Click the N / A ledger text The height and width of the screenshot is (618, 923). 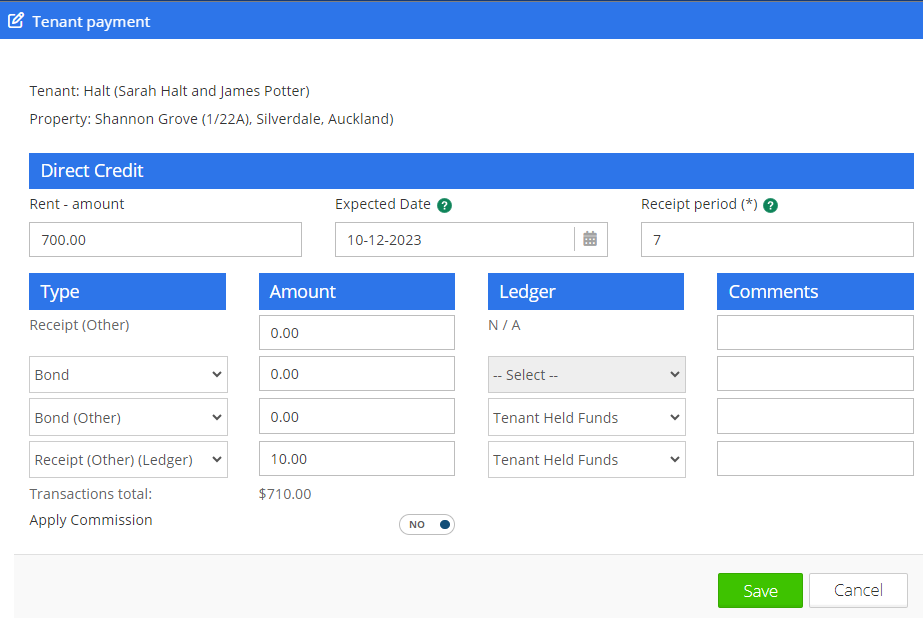click(x=504, y=325)
